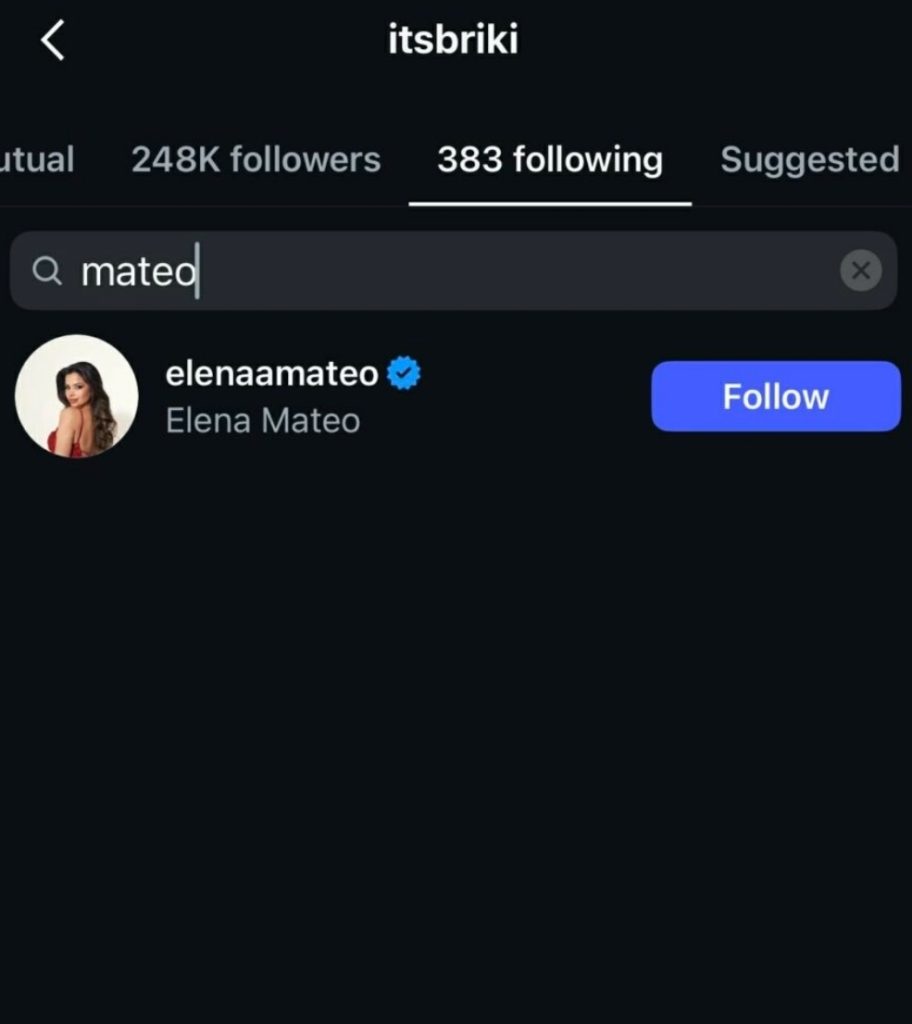
Task: Switch to the Suggested tab
Action: 810,160
